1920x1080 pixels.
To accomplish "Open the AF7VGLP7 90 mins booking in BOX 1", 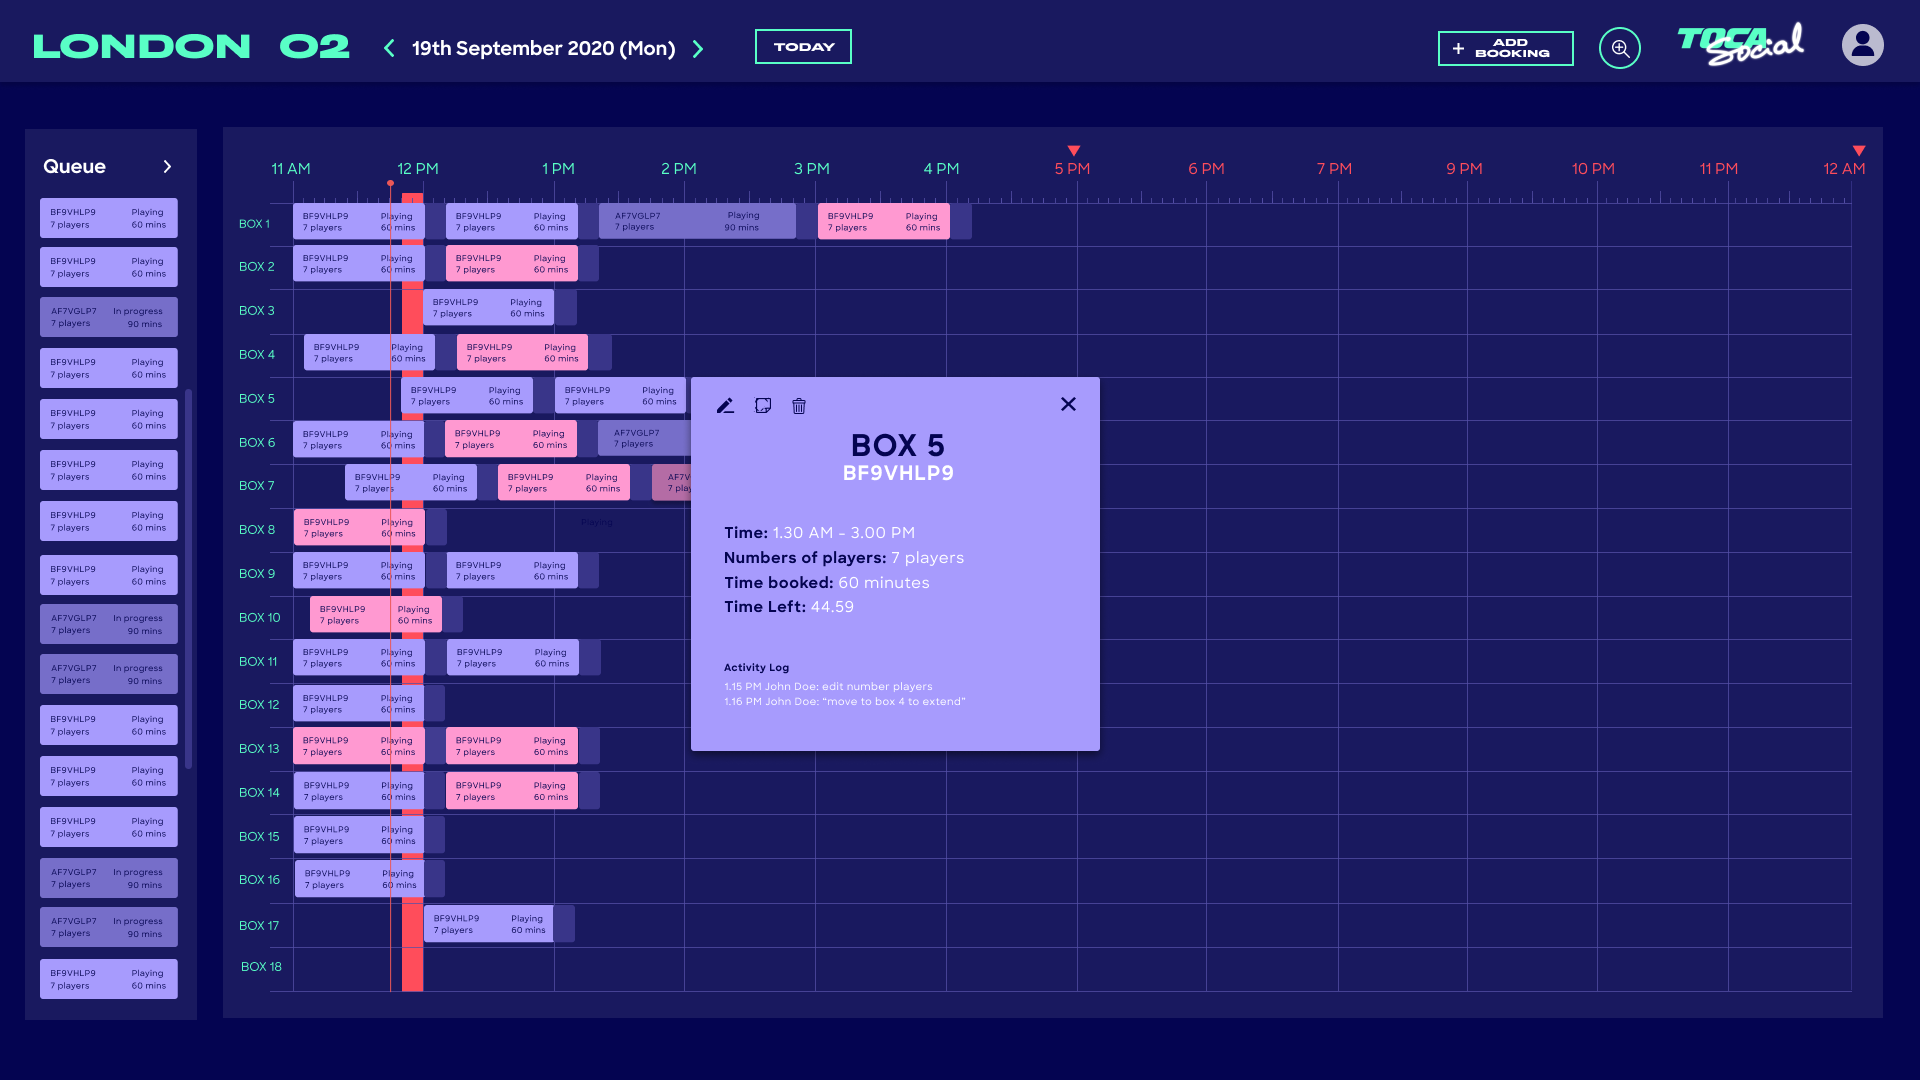I will tap(696, 222).
